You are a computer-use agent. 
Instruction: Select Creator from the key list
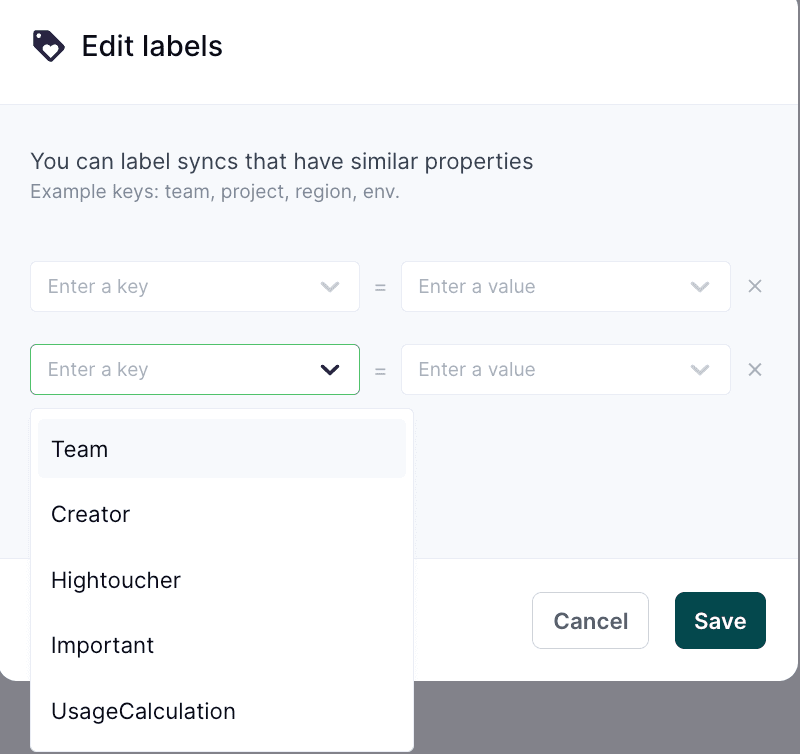222,514
